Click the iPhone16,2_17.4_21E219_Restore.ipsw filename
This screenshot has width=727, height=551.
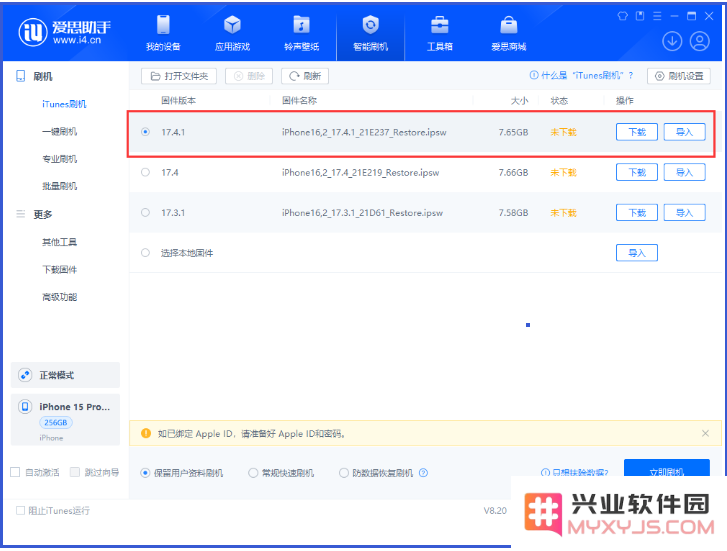pyautogui.click(x=360, y=173)
